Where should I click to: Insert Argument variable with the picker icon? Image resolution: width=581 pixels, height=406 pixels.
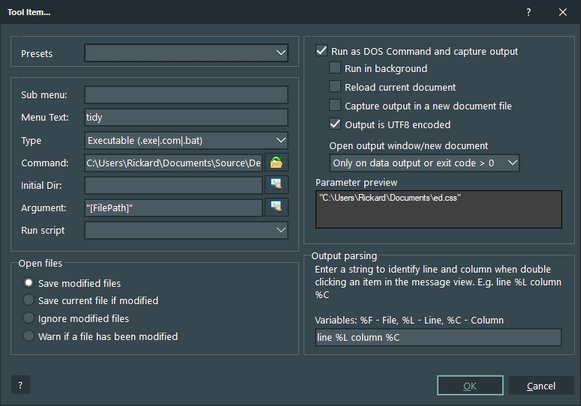pos(276,207)
